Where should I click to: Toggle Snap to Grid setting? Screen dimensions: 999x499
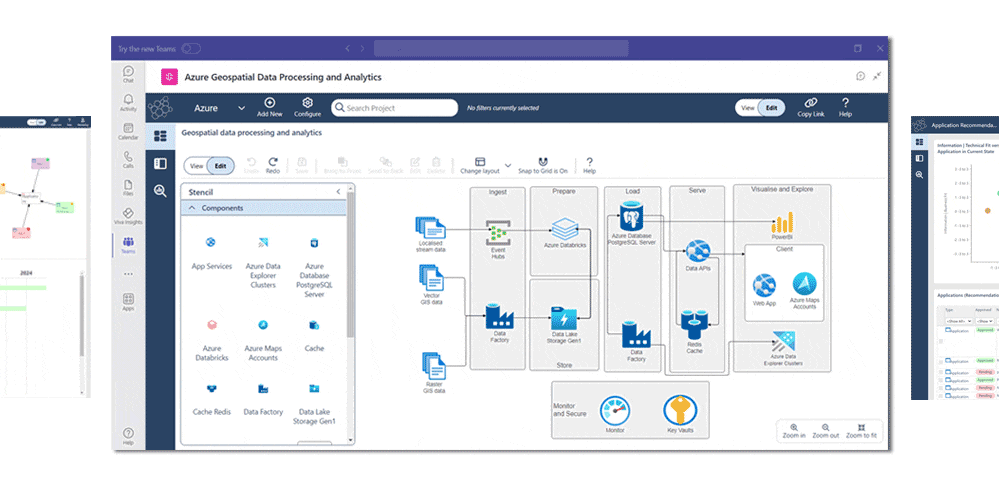pyautogui.click(x=543, y=161)
